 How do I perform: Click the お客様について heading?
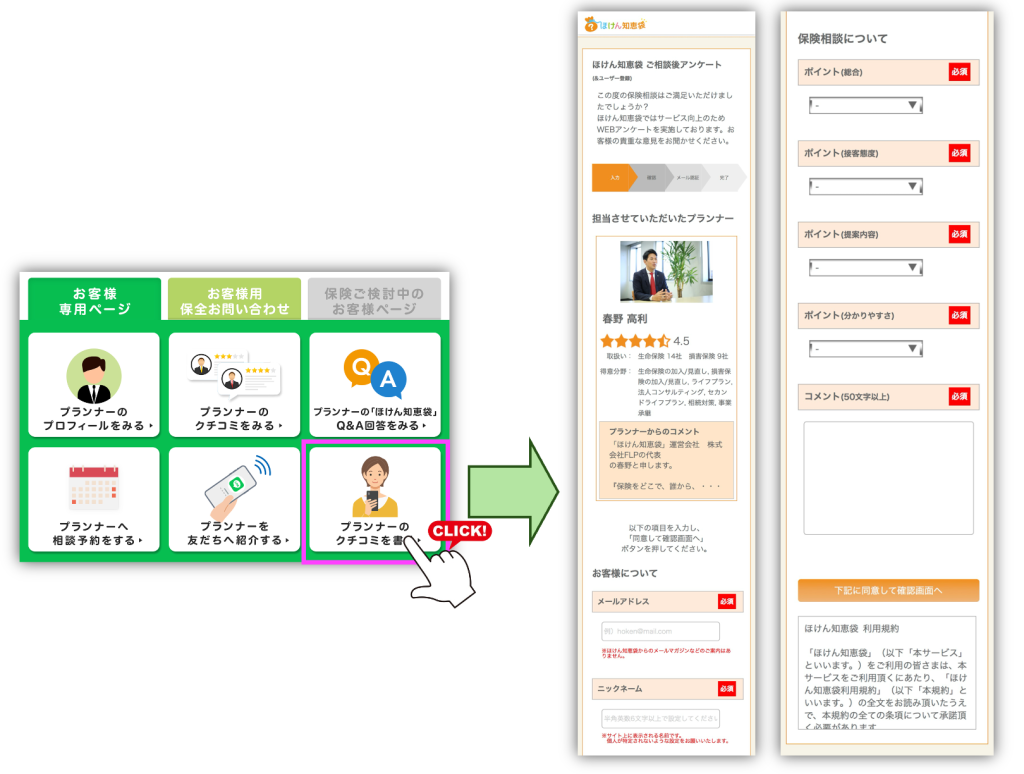[624, 573]
